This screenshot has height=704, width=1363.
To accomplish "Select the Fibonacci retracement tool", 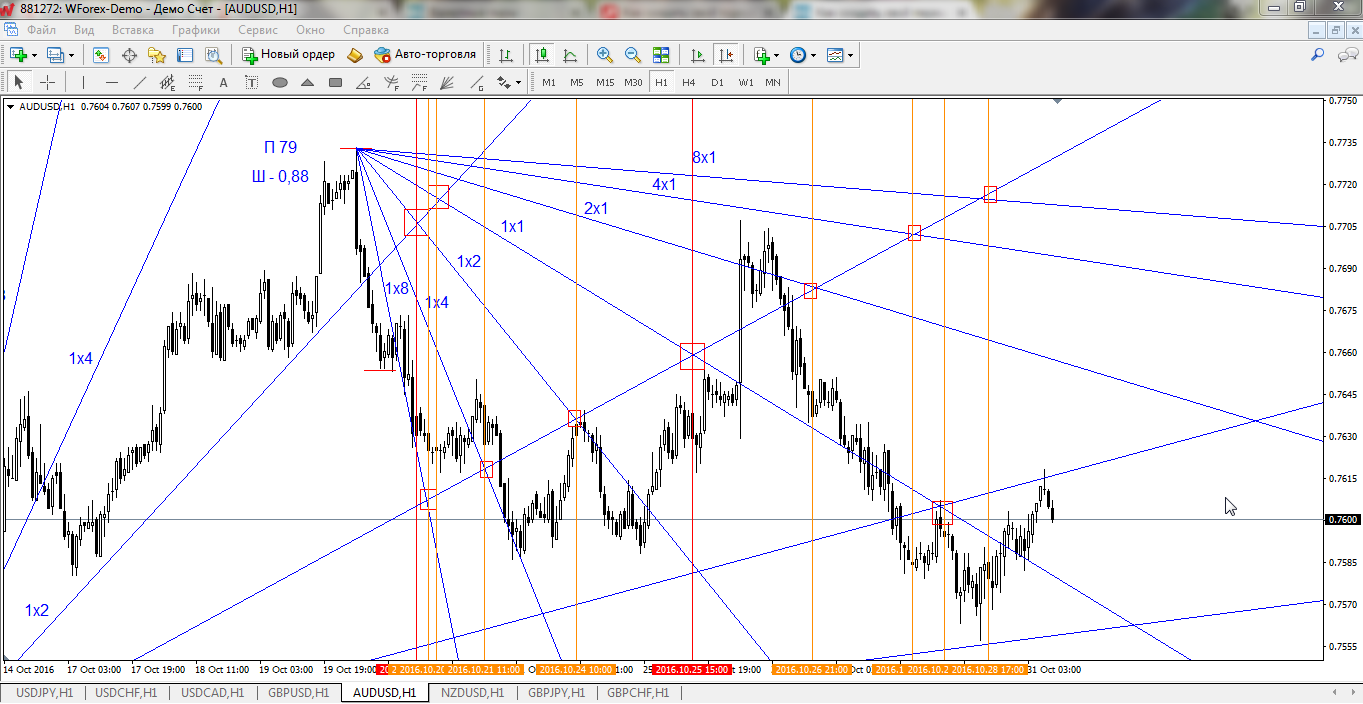I will (196, 82).
